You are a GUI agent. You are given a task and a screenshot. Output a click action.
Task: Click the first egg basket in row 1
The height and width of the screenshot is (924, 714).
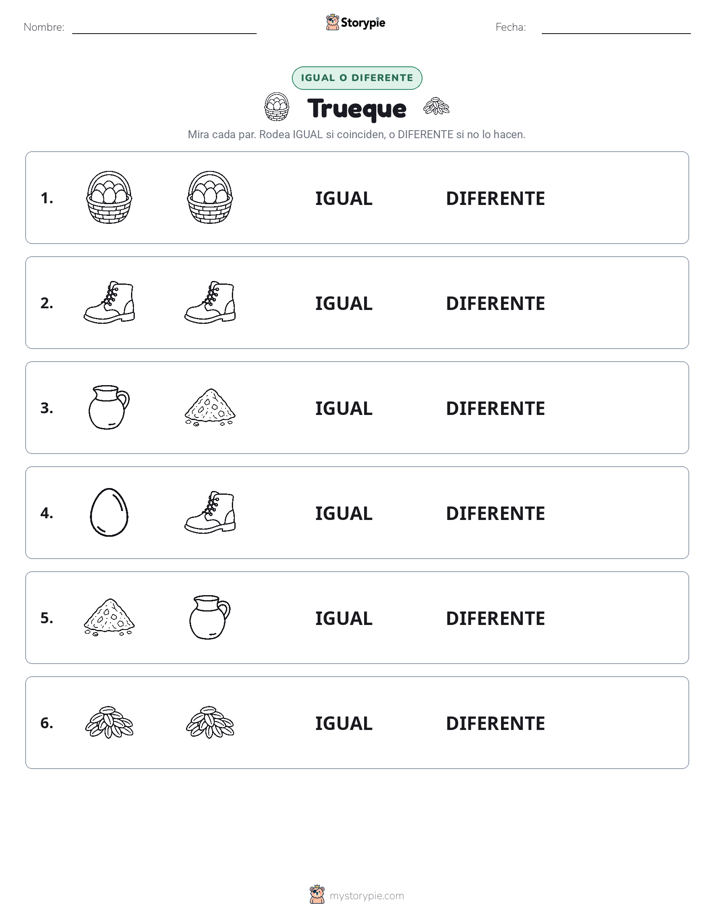point(109,197)
